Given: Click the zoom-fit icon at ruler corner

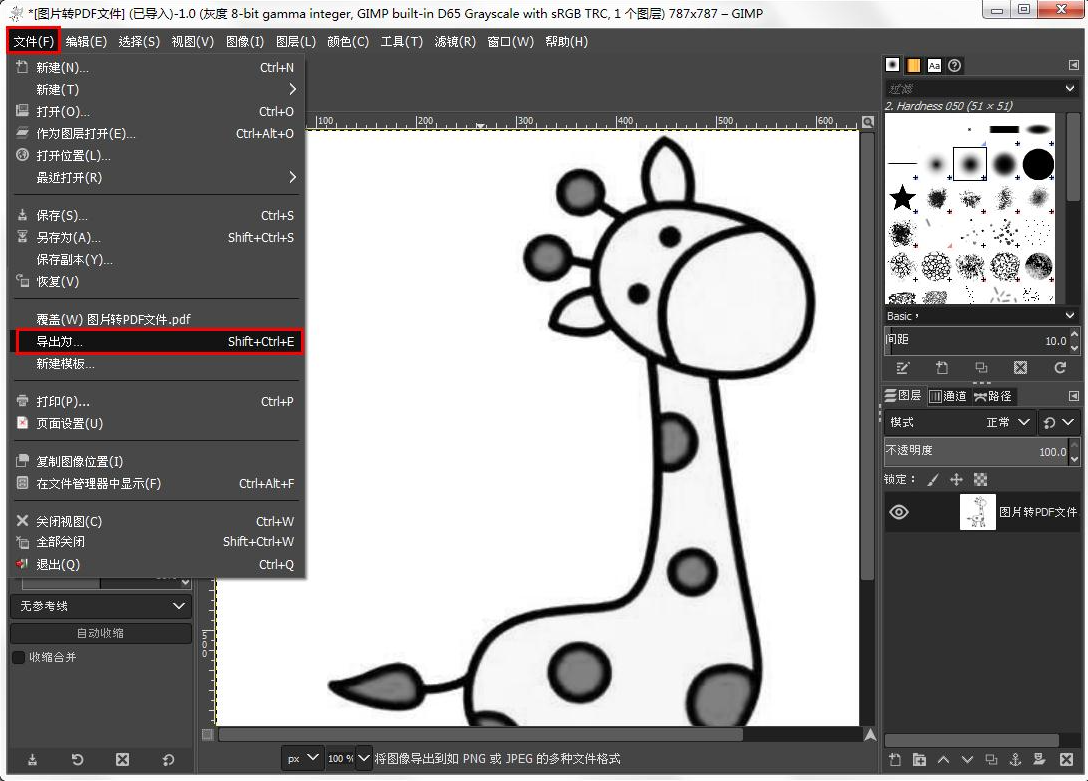Looking at the screenshot, I should pos(867,122).
